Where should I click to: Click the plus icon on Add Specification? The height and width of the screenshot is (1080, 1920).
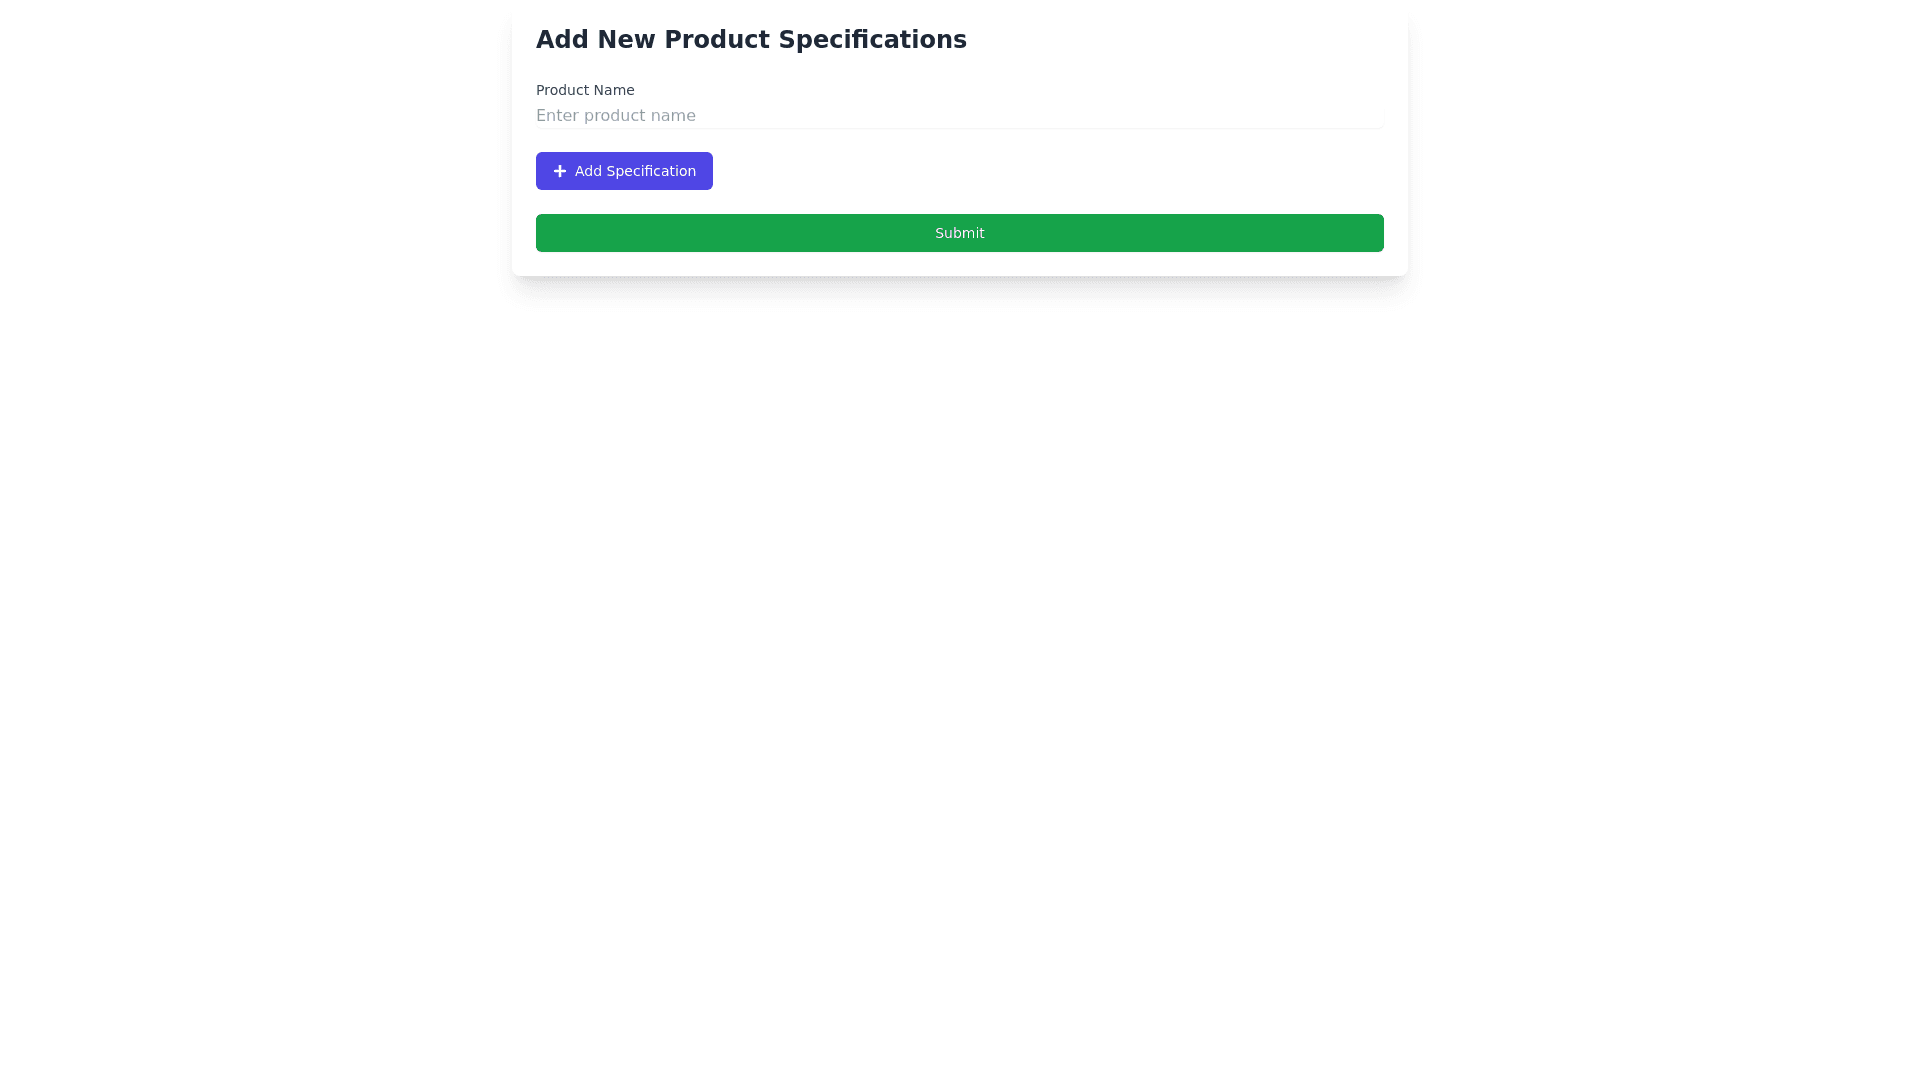560,171
